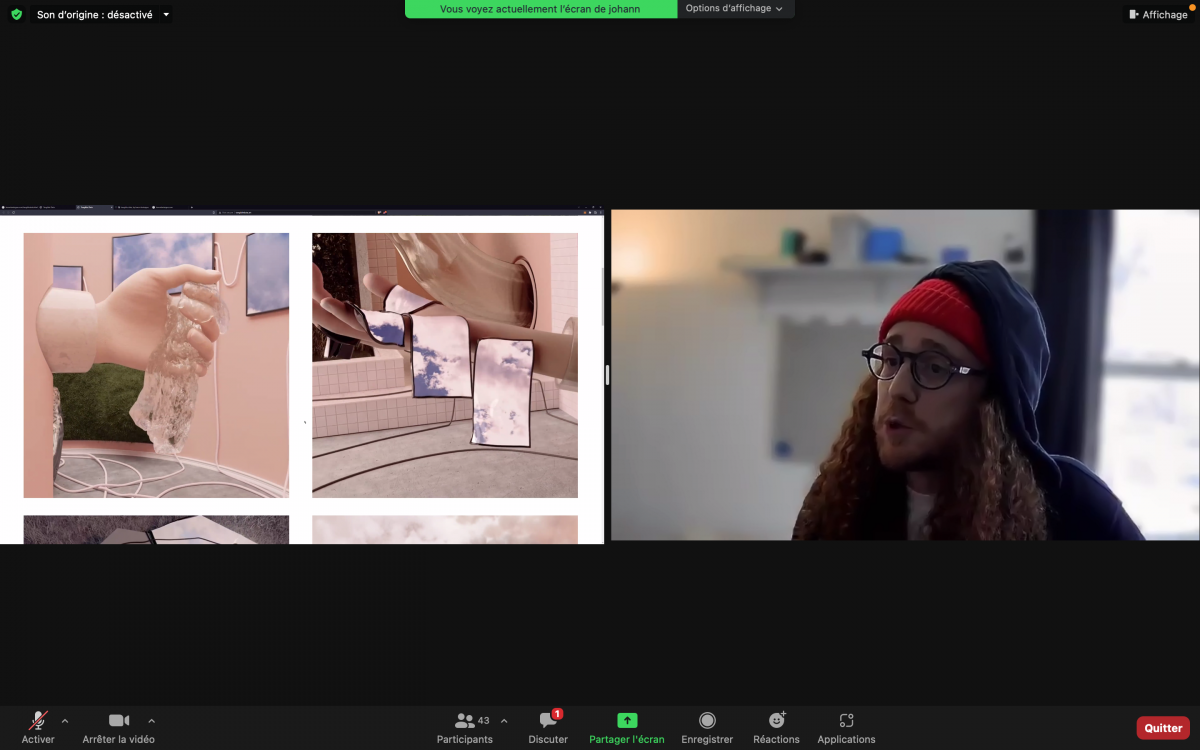
Task: Click the green encryption shield icon
Action: pos(16,15)
